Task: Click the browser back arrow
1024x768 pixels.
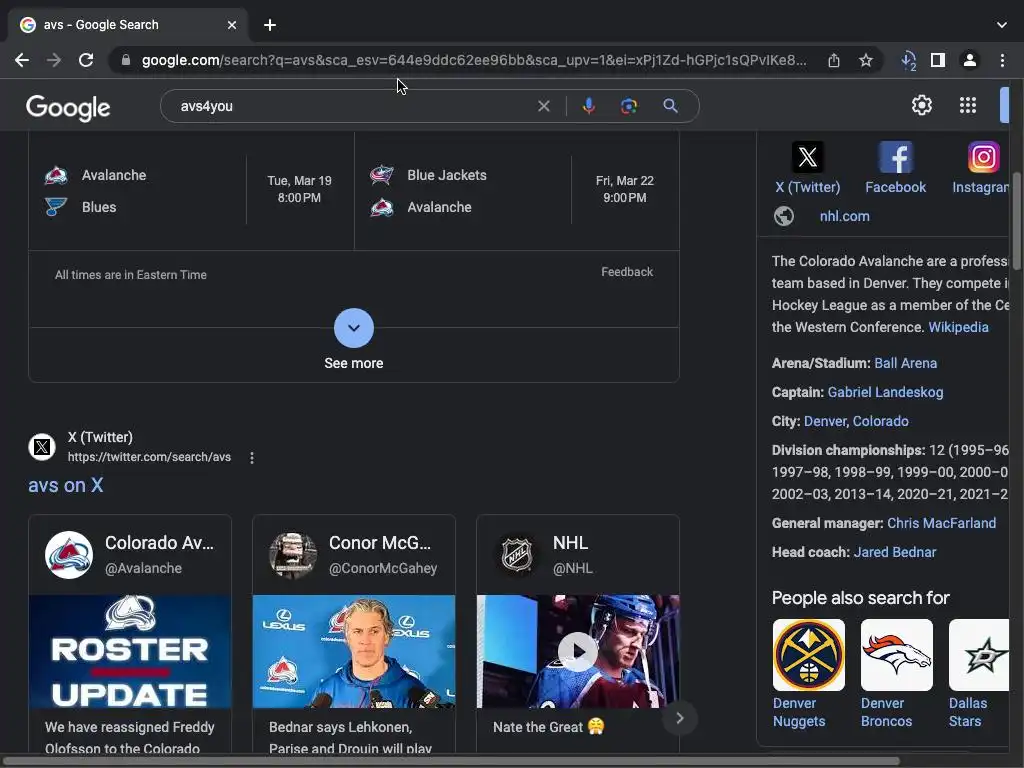Action: click(x=22, y=60)
